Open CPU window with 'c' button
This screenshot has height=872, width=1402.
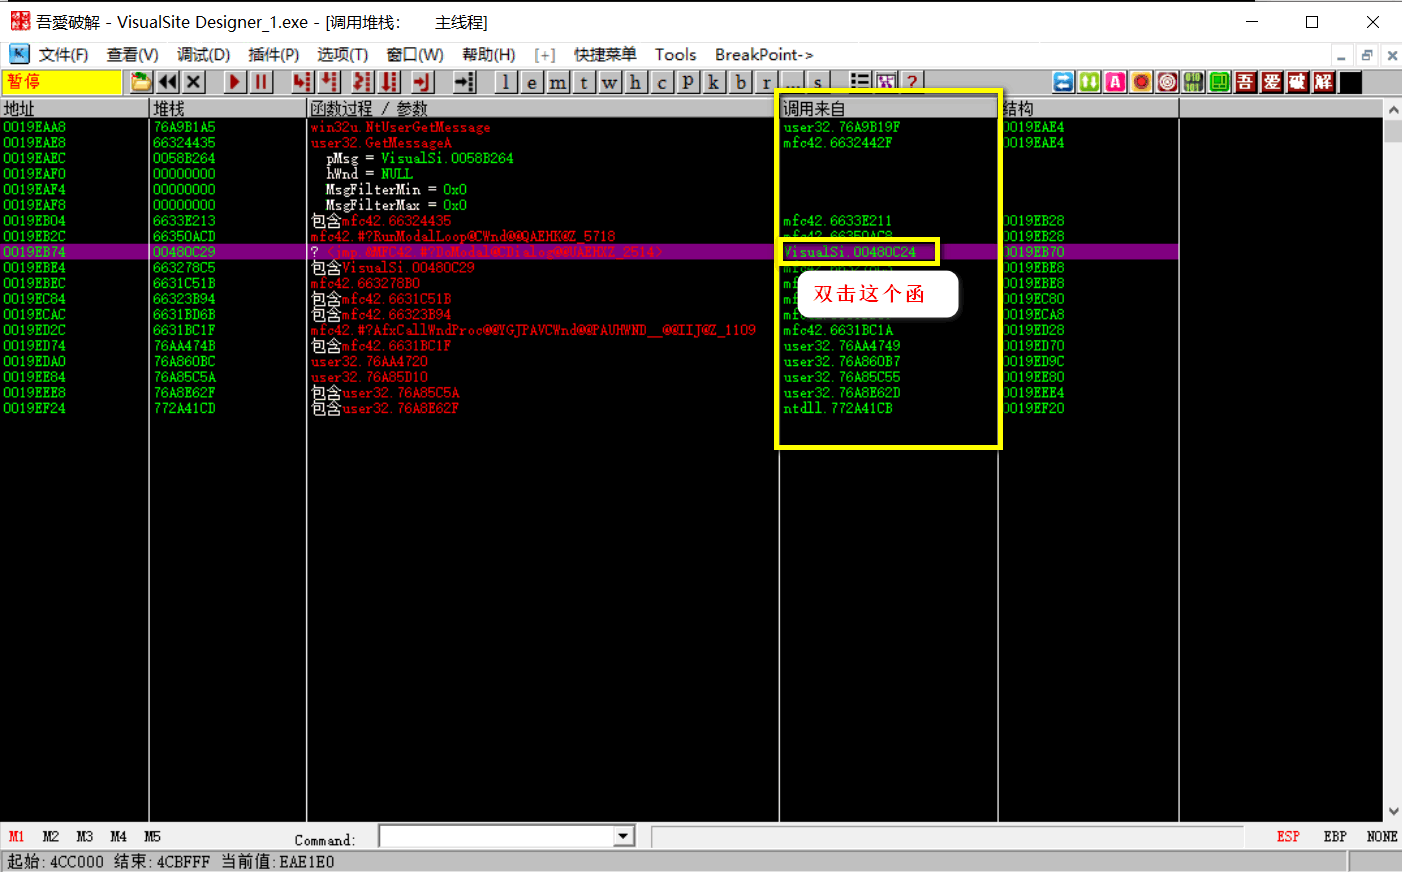(662, 82)
